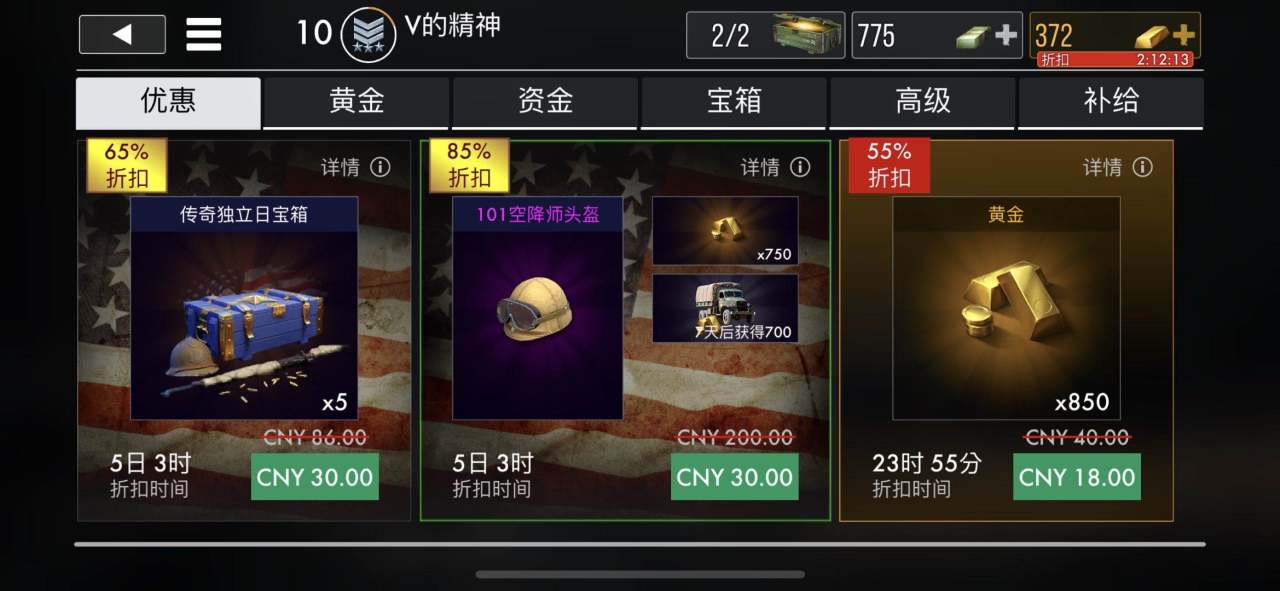Open the 2/2 supply crate counter
This screenshot has width=1280, height=591.
pos(765,35)
